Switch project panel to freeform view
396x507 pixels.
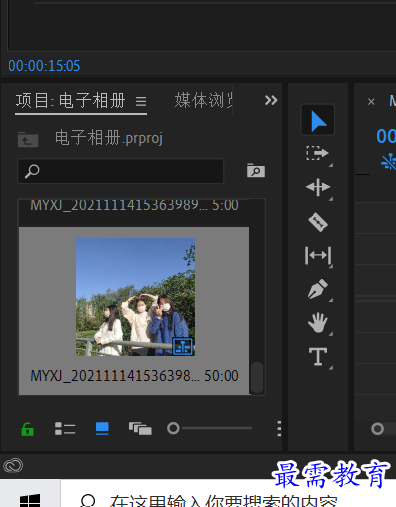[x=140, y=429]
